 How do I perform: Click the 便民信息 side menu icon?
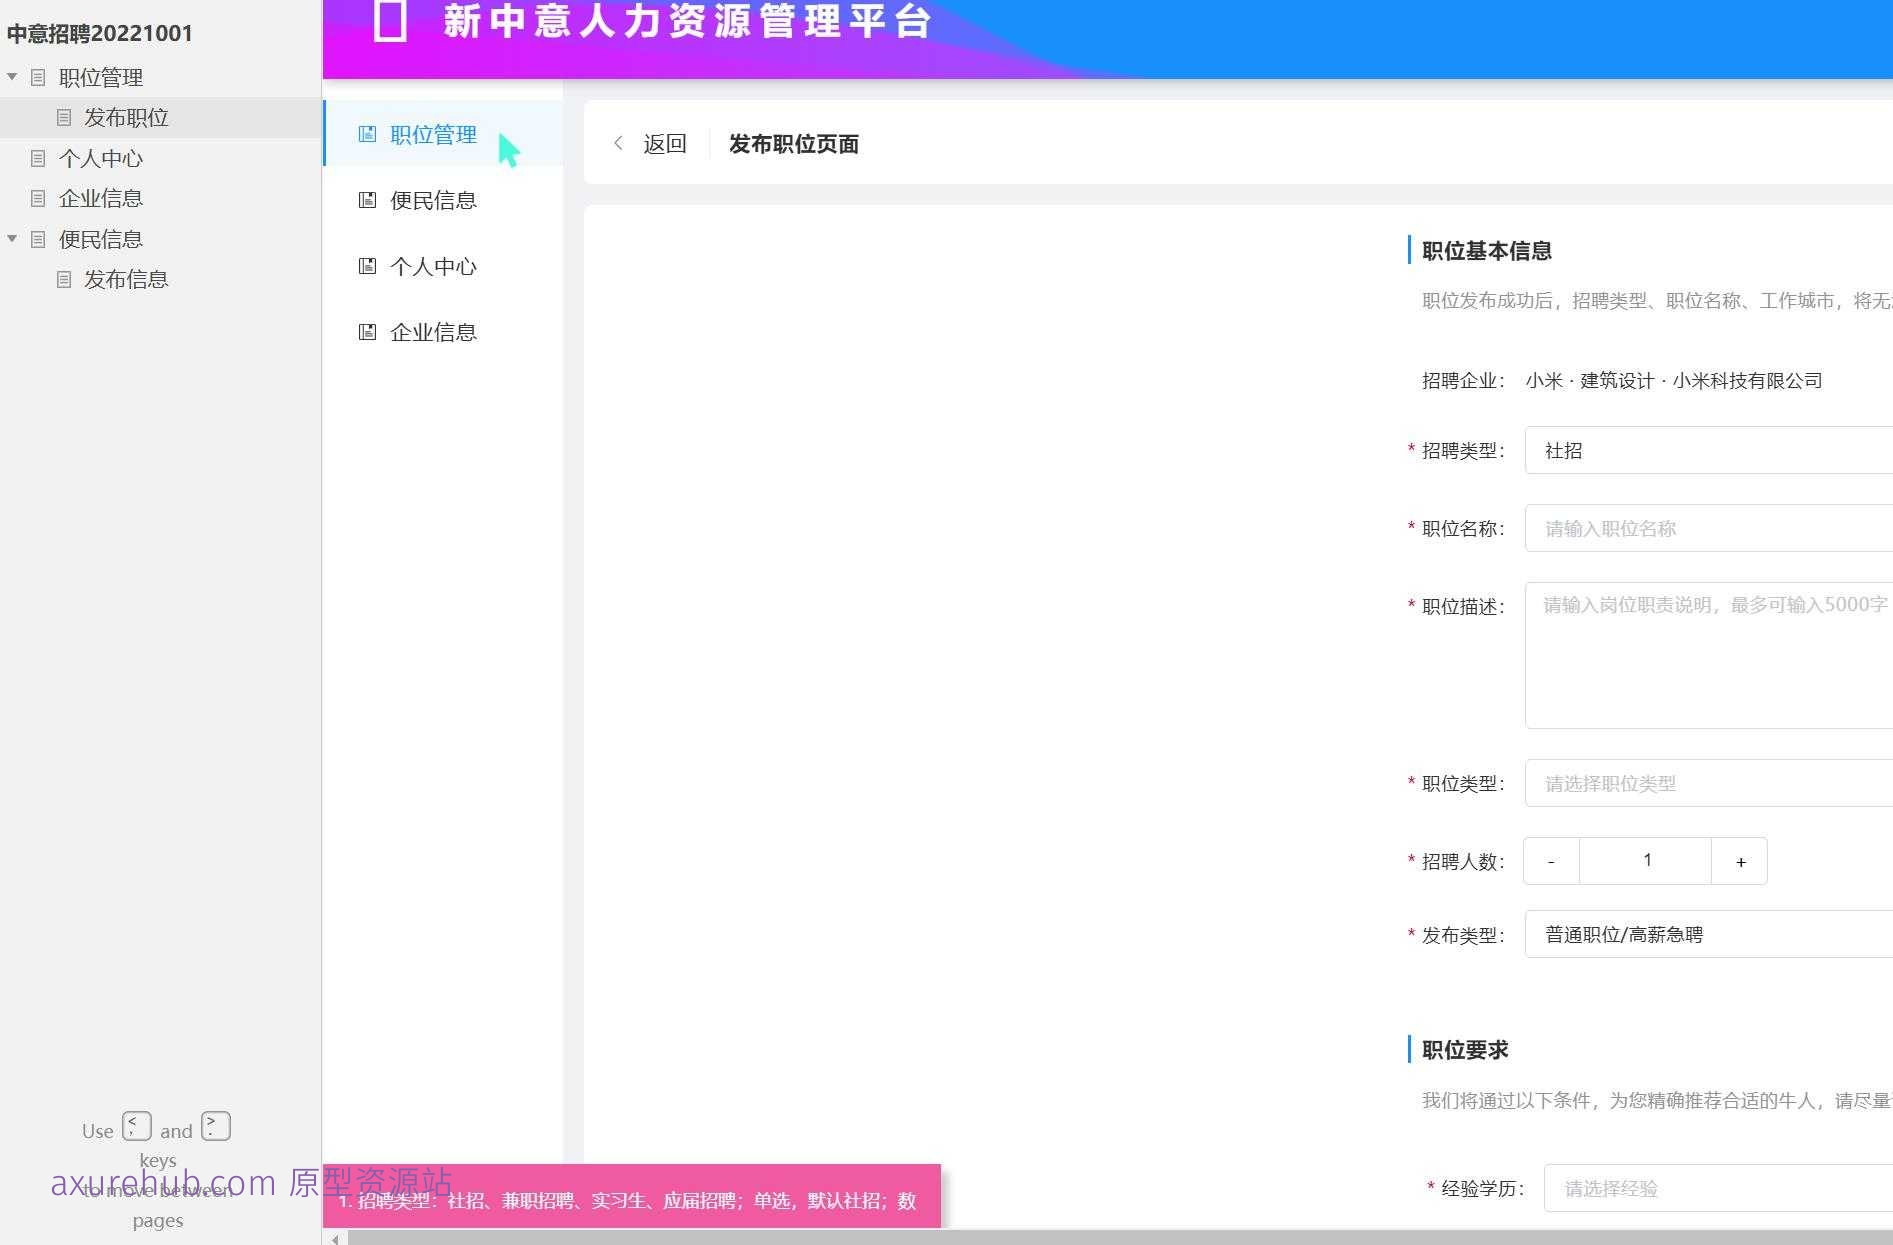pos(367,200)
